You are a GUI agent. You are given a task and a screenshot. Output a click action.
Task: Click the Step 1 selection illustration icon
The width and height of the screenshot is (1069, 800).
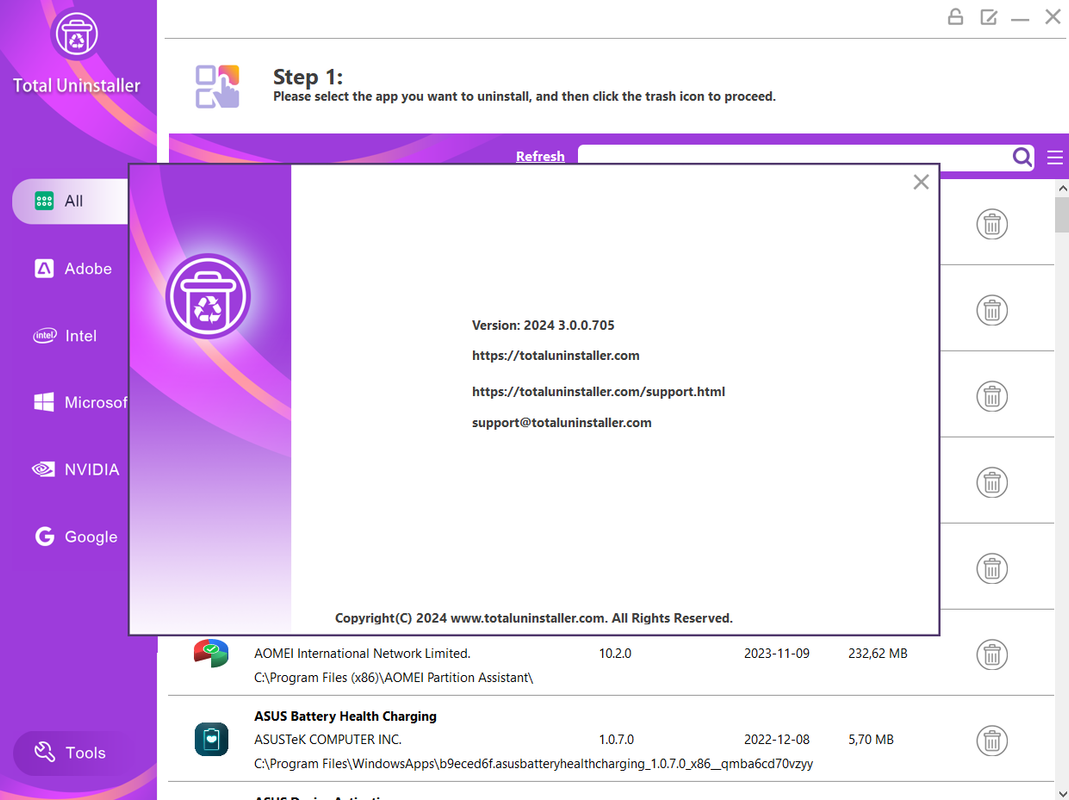217,86
